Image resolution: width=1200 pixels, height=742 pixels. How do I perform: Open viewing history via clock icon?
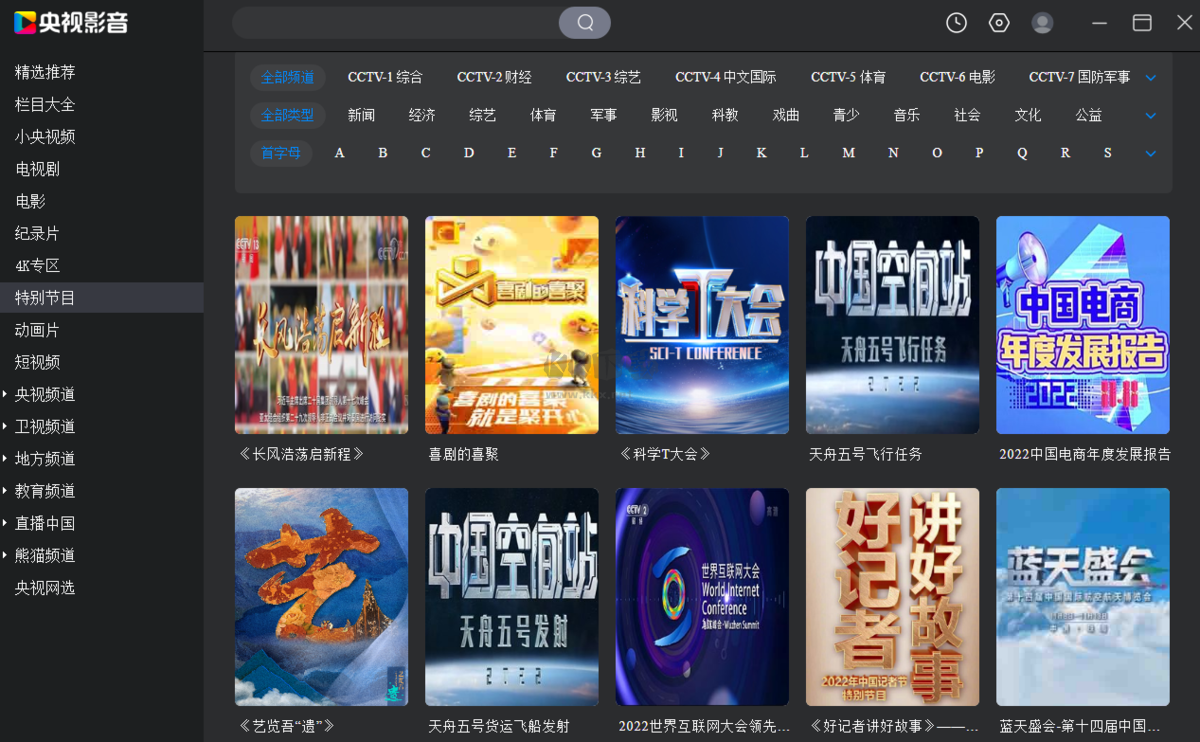pos(955,22)
